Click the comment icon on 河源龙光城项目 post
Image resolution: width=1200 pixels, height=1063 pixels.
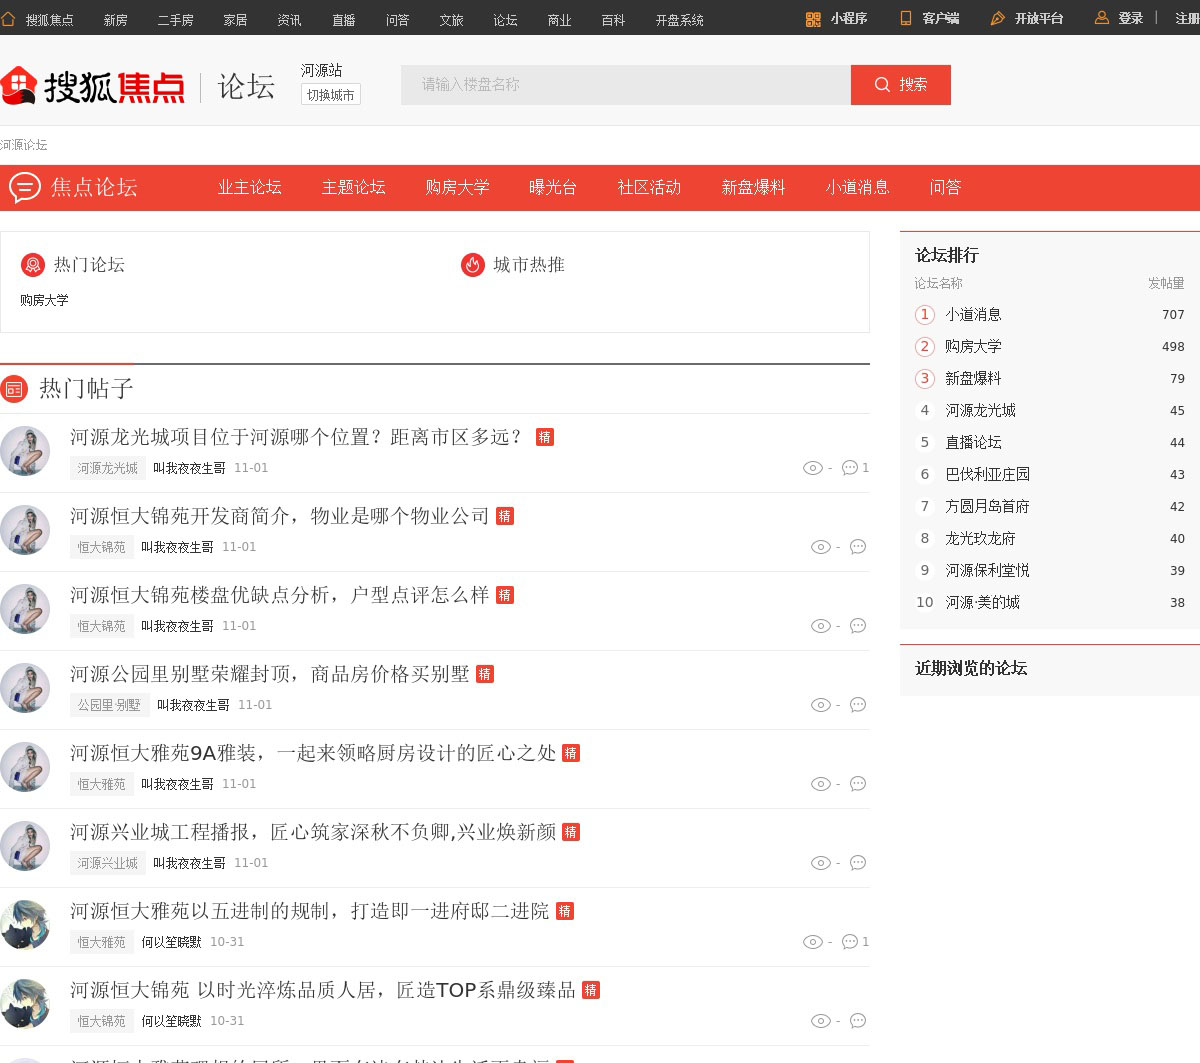(x=850, y=468)
